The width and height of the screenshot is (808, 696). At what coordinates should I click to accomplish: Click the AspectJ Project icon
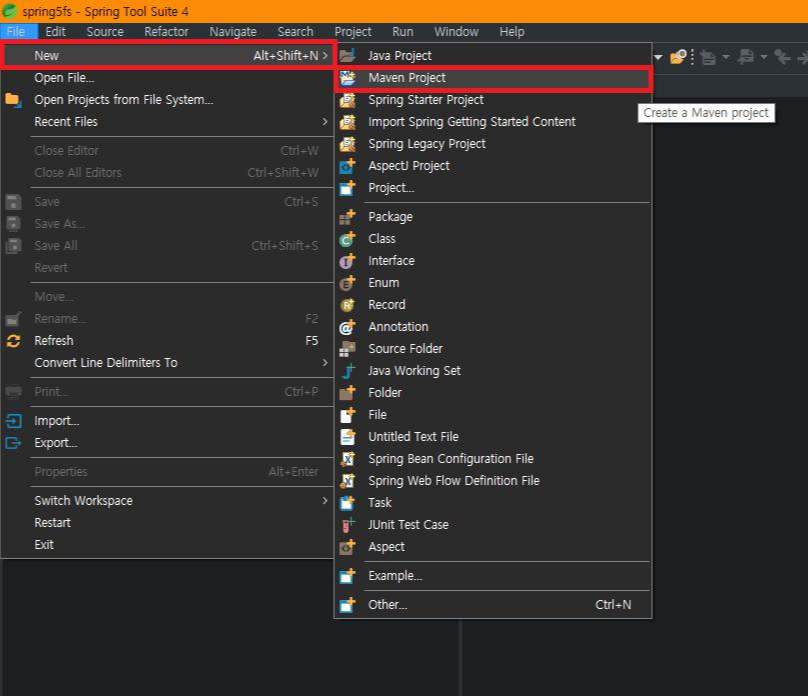(348, 166)
